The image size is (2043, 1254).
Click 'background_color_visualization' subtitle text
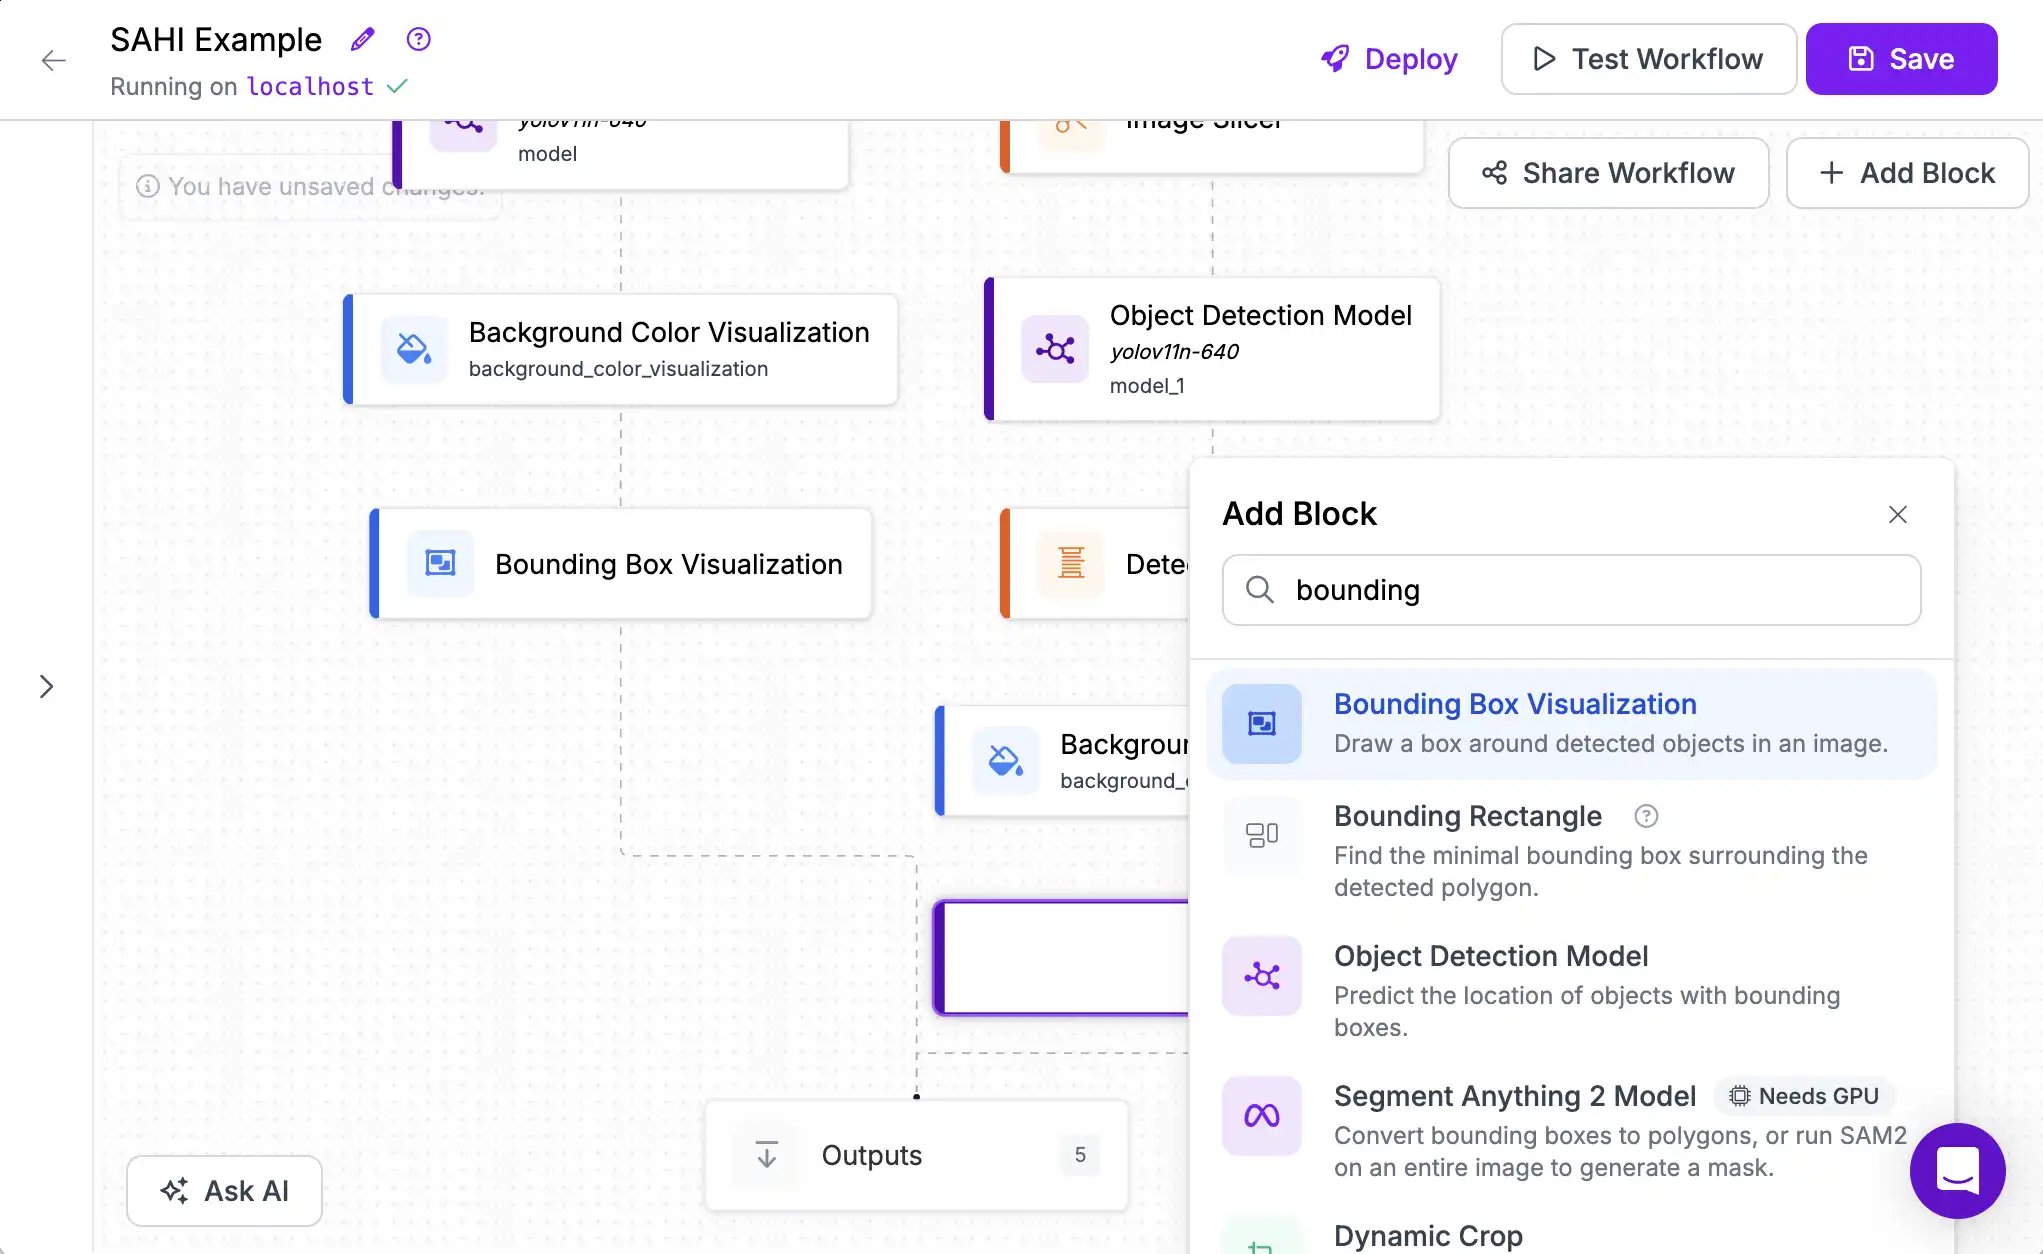click(618, 369)
